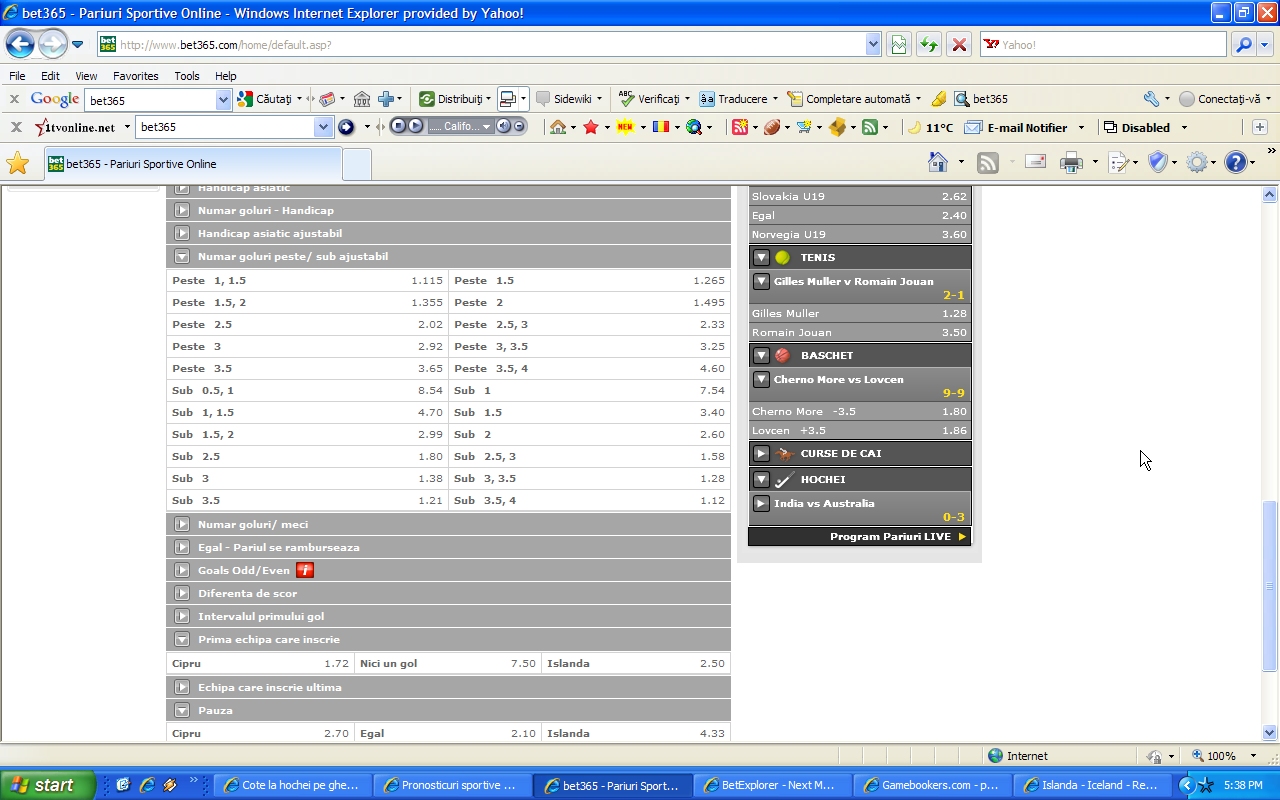The width and height of the screenshot is (1280, 800).
Task: Open the File menu
Action: click(17, 75)
